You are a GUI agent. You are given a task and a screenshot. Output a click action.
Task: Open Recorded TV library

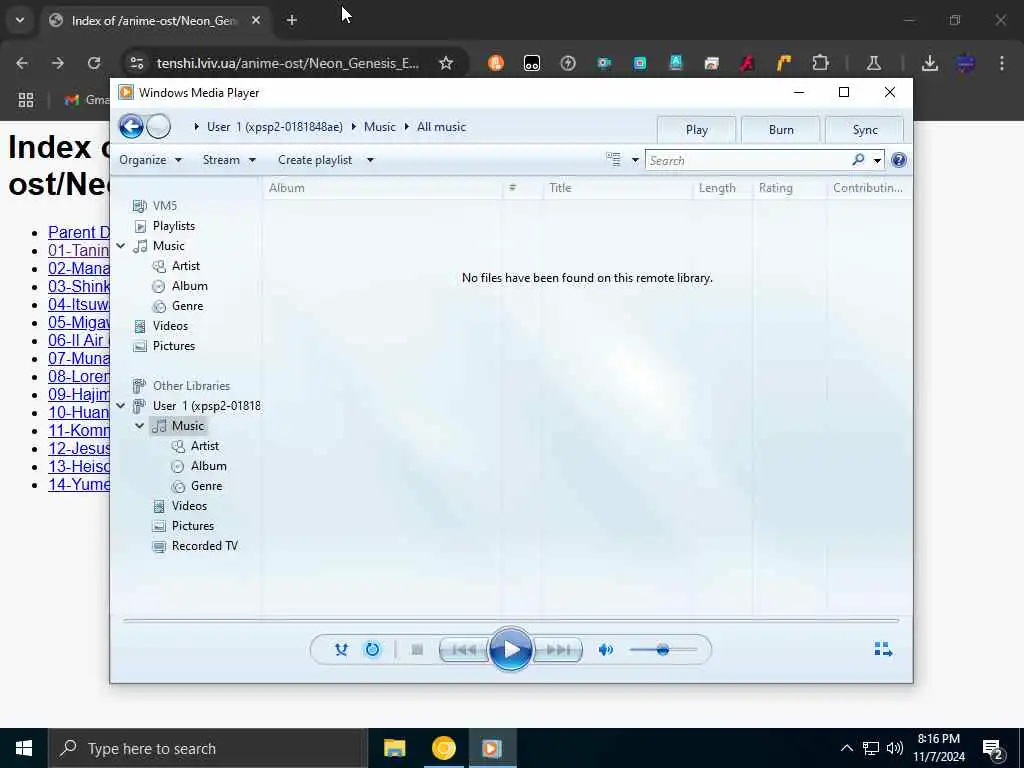tap(204, 546)
